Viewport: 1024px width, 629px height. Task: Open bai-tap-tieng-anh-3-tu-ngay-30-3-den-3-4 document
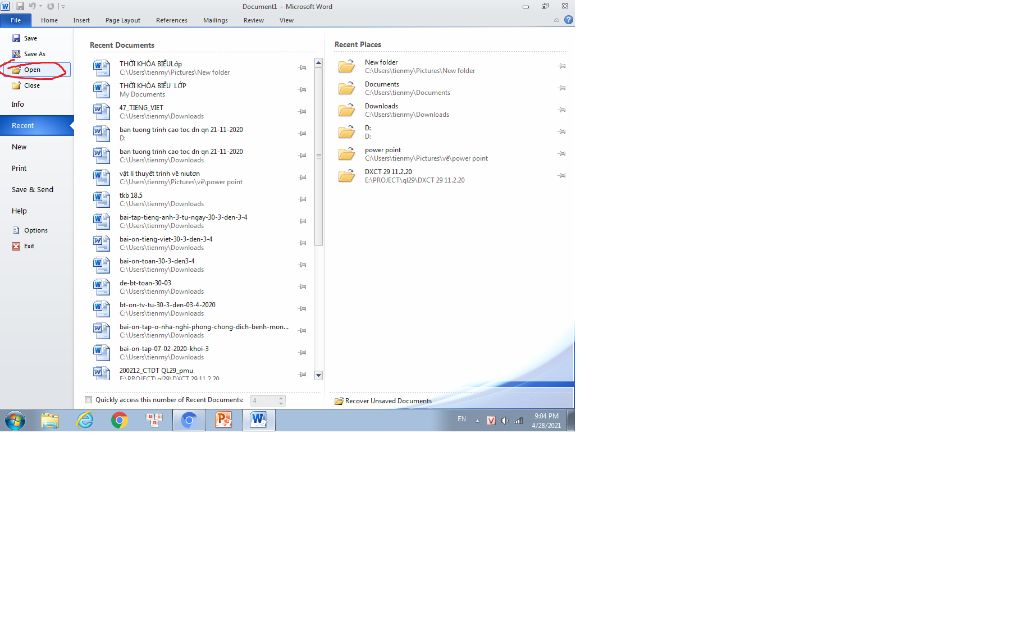200,221
